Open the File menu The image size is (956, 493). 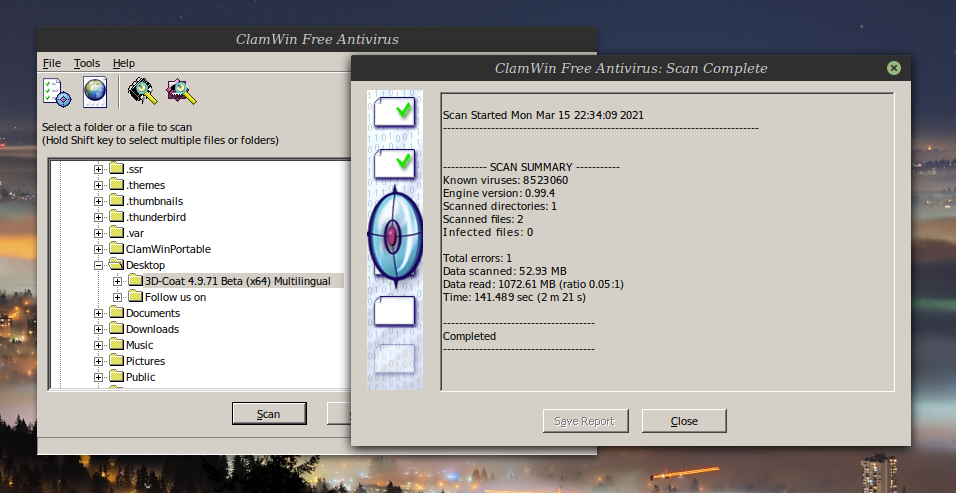click(x=52, y=63)
